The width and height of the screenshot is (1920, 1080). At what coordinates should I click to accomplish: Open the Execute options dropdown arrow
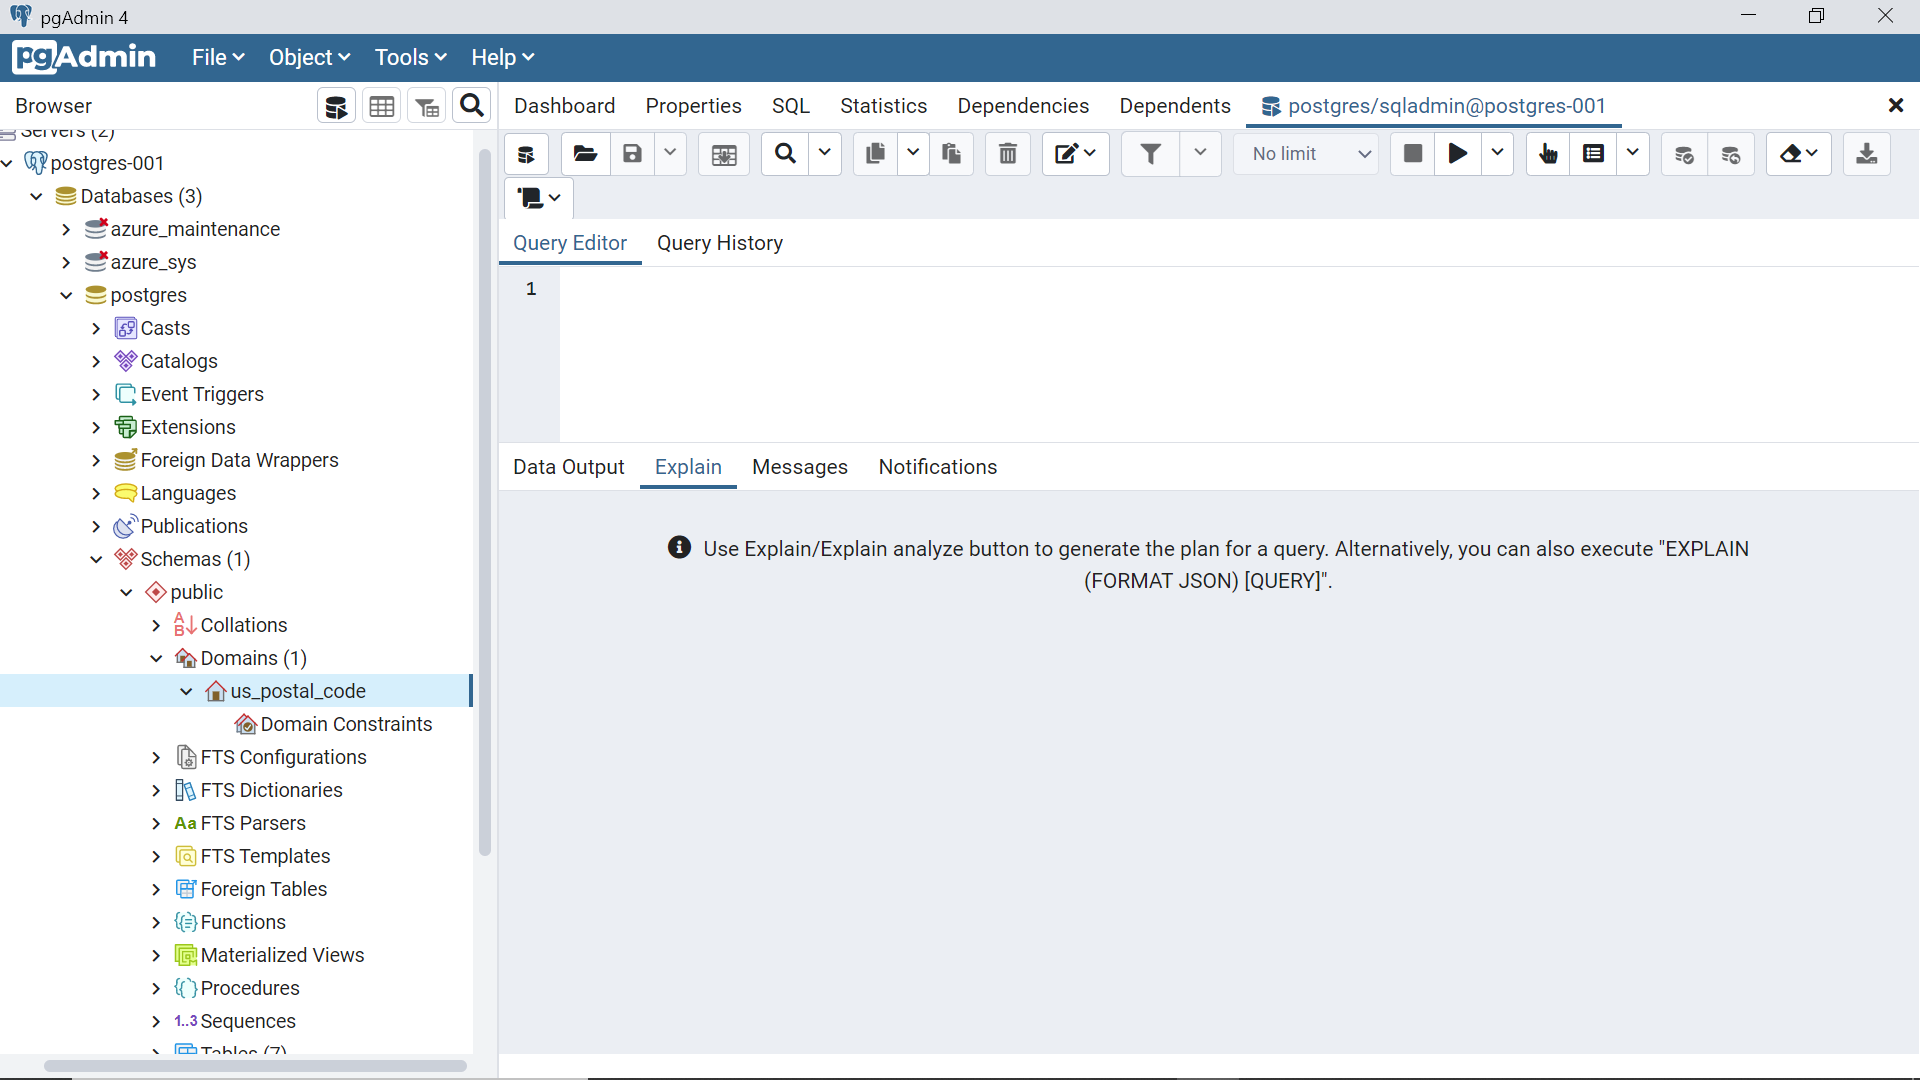[x=1497, y=154]
